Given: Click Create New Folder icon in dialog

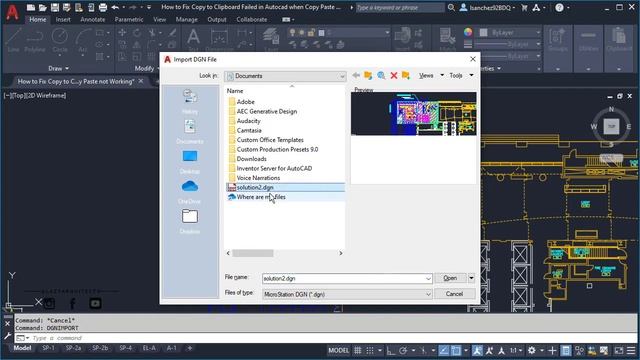Looking at the screenshot, I should (406, 76).
